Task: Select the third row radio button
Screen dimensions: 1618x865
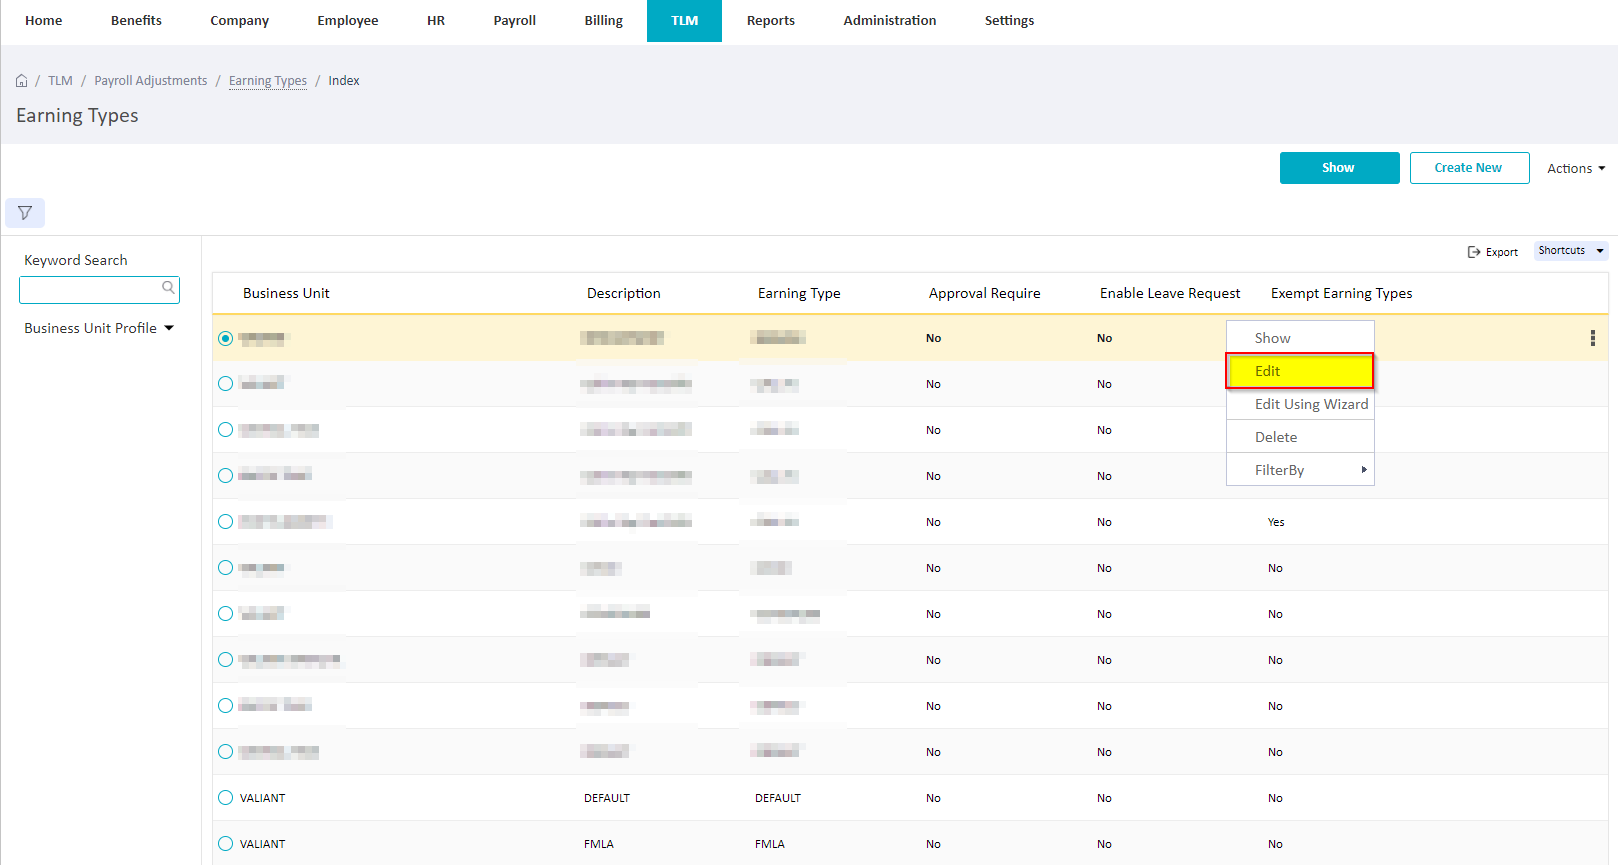Action: point(225,430)
